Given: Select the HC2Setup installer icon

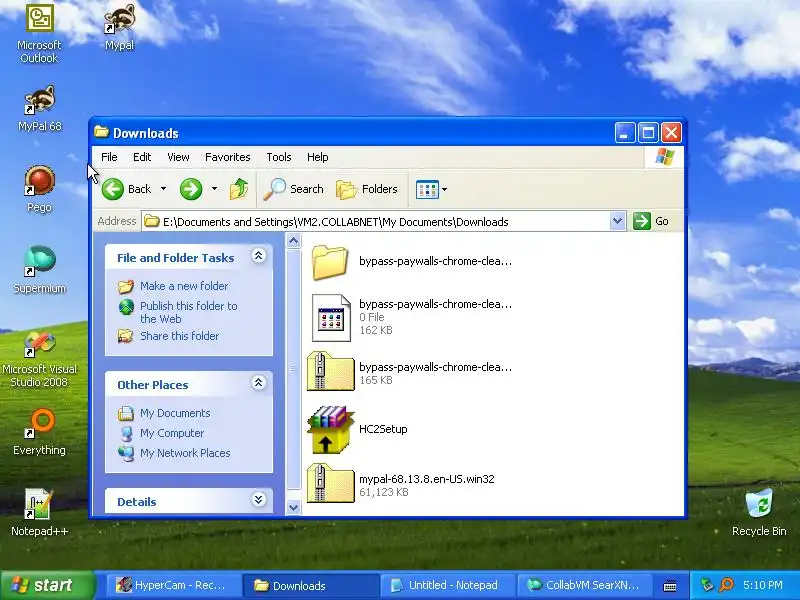Looking at the screenshot, I should click(330, 430).
